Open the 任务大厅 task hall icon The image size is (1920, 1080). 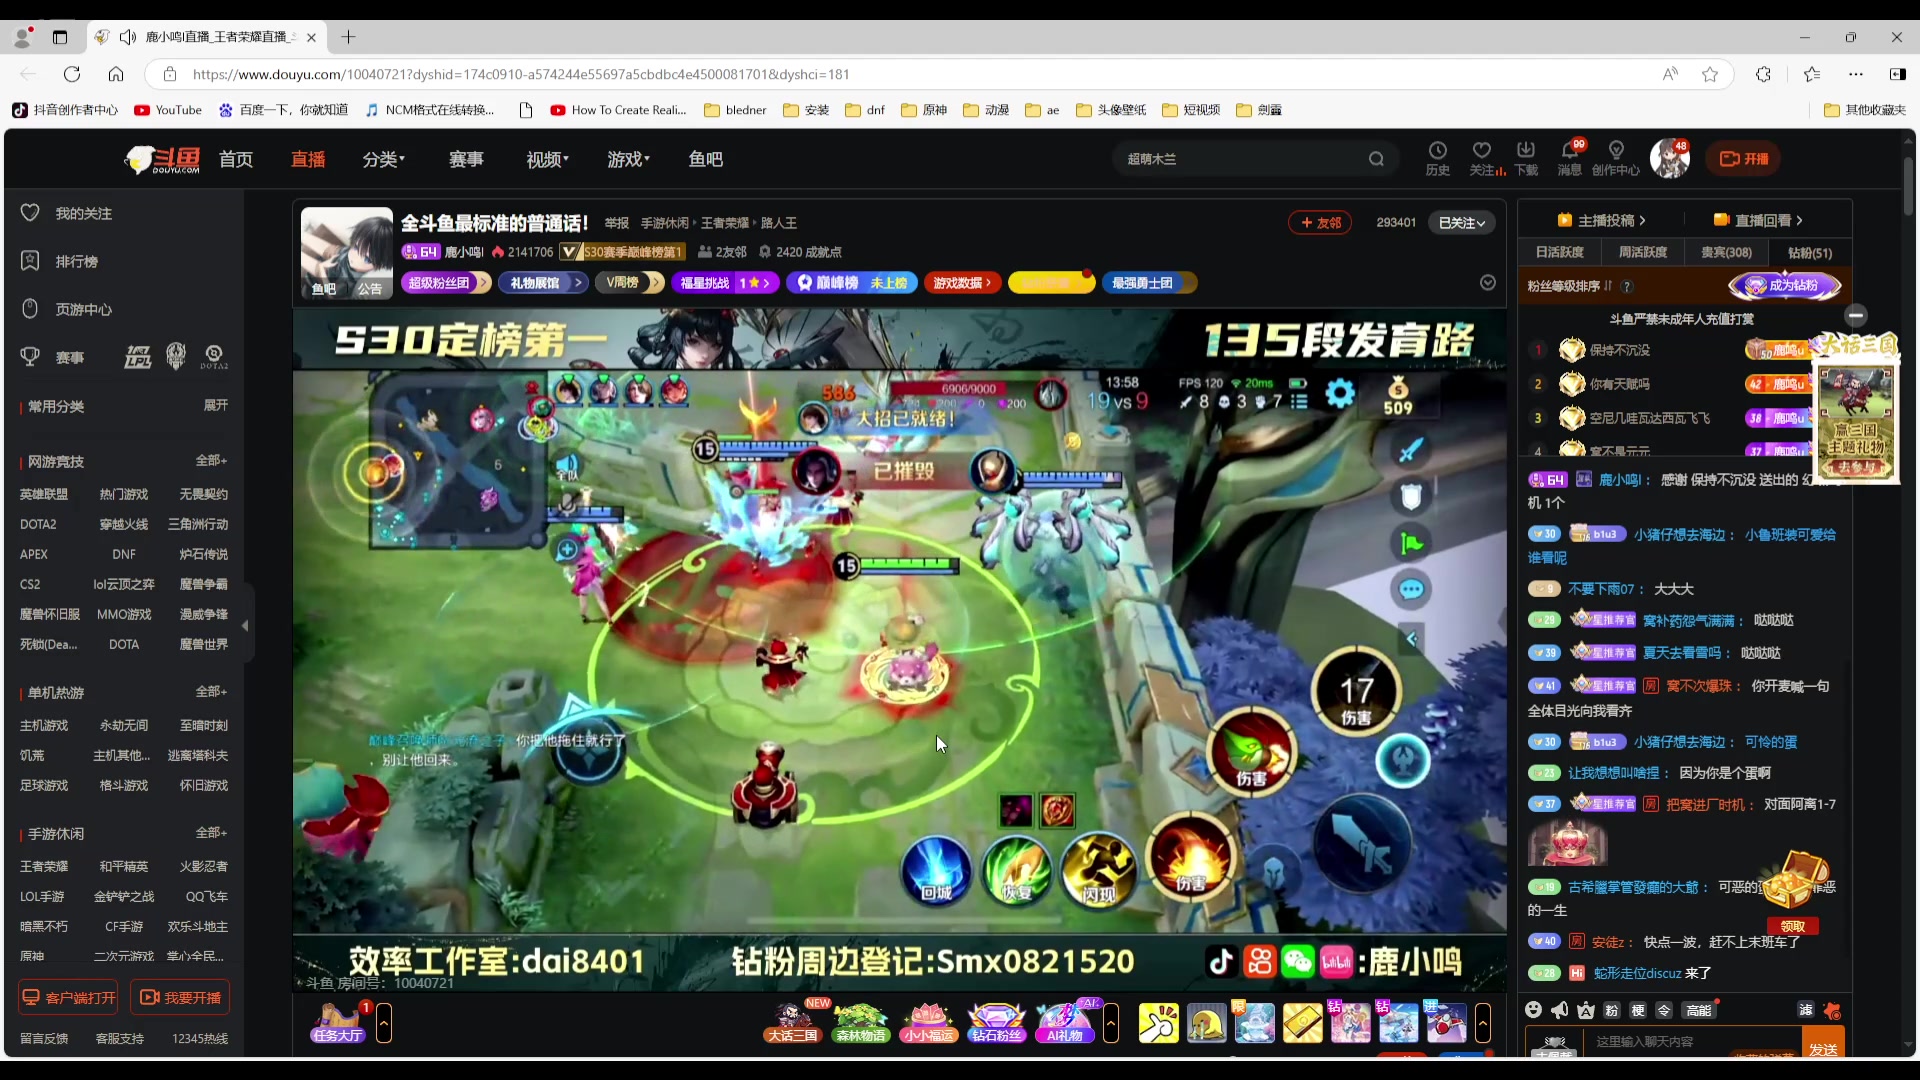[x=338, y=1023]
